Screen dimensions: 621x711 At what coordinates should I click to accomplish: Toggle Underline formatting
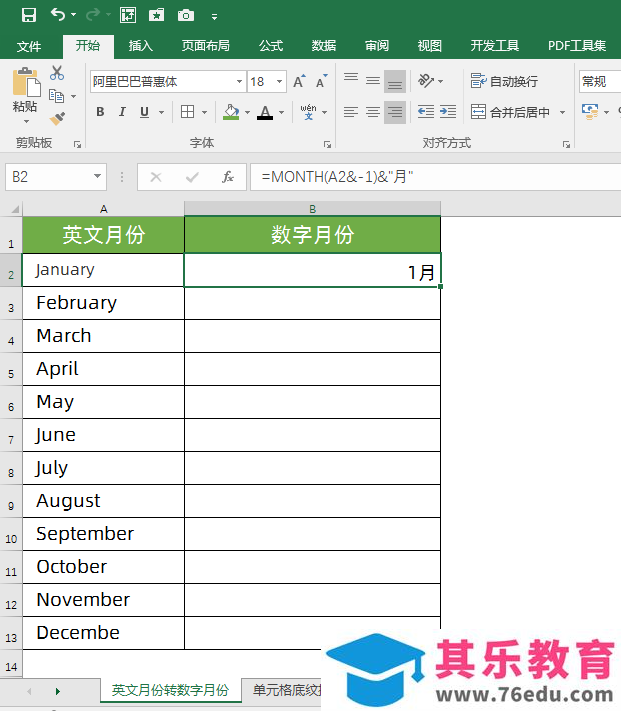(x=144, y=112)
